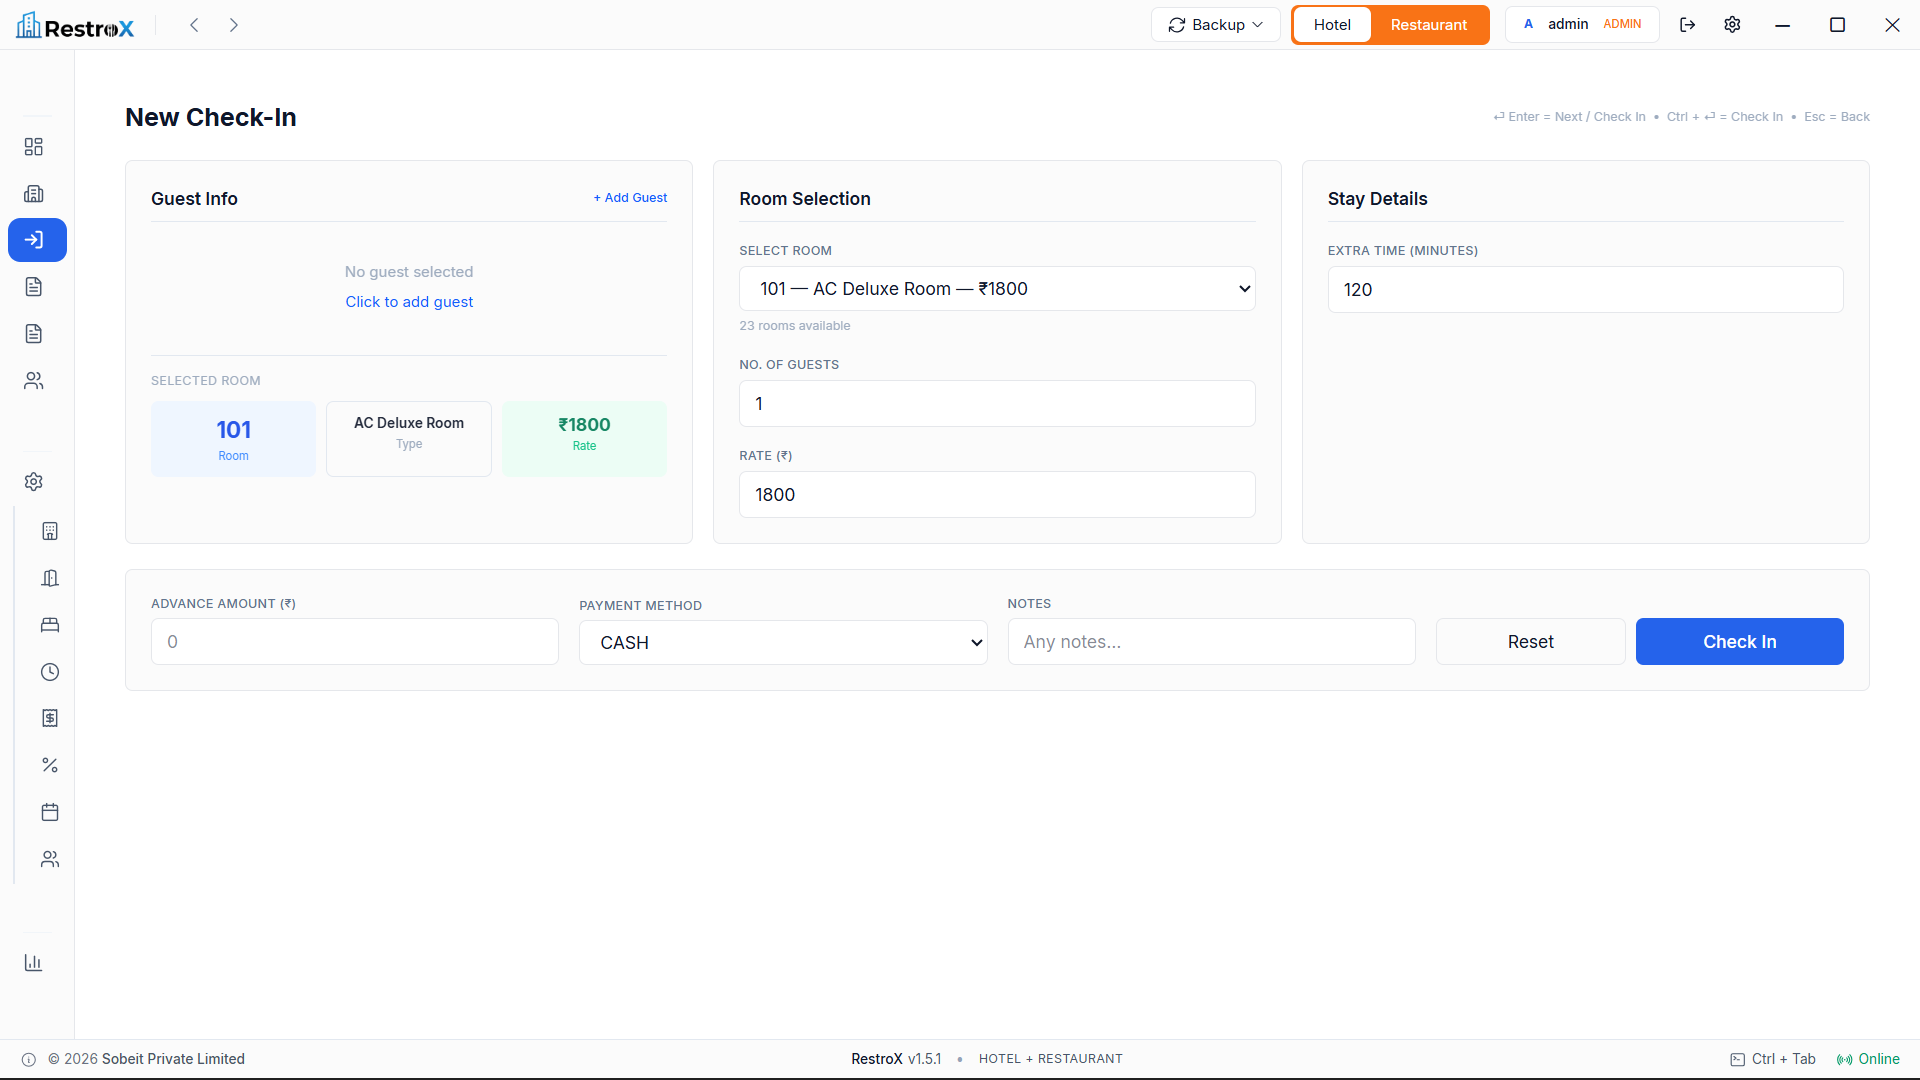Open the first document icon in sidebar
Image resolution: width=1920 pixels, height=1080 pixels.
(34, 287)
